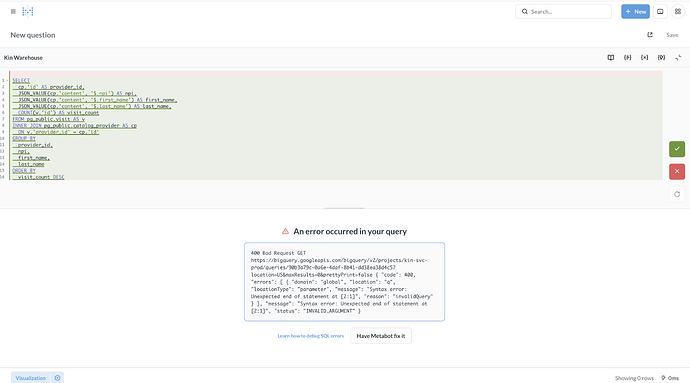690x383 pixels.
Task: Reject the suggested SQL changes with red X
Action: coord(677,171)
